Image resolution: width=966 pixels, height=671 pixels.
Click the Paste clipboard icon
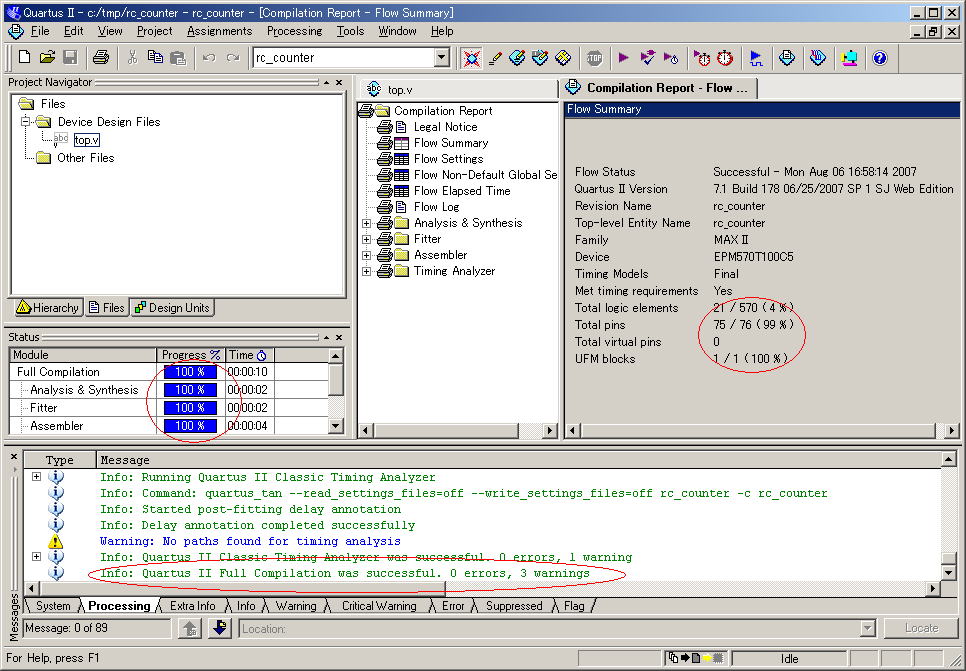point(178,57)
